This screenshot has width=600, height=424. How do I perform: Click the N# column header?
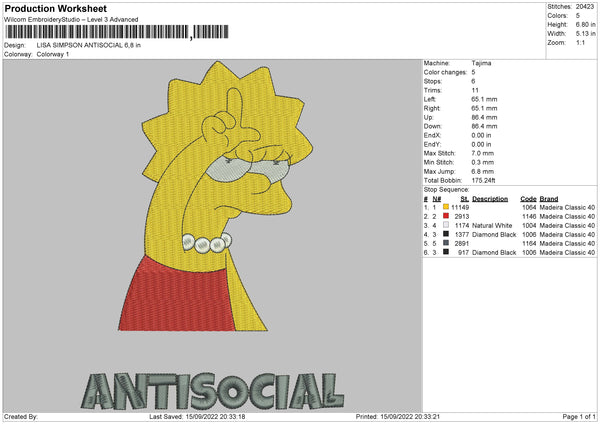[437, 199]
